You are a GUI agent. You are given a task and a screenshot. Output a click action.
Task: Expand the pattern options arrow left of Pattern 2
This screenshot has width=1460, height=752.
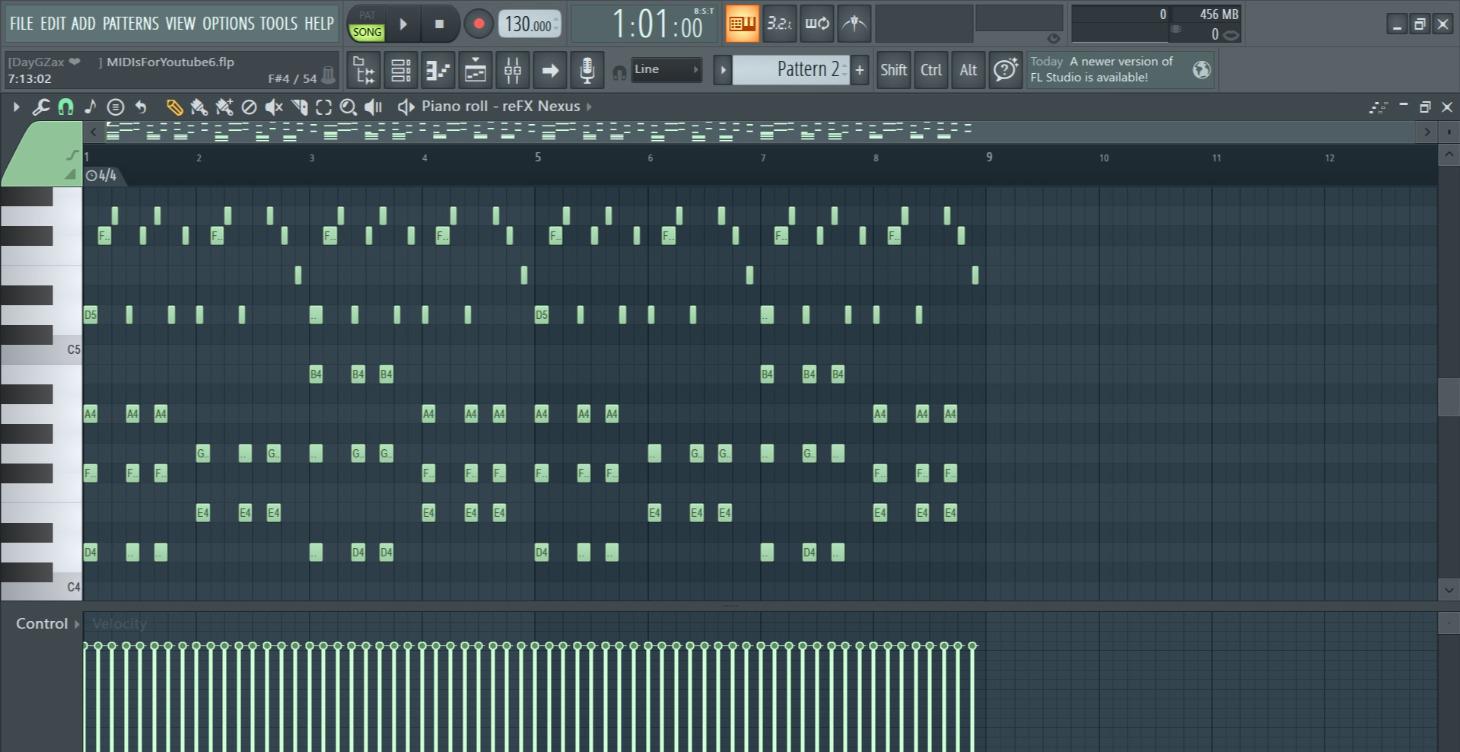[723, 70]
